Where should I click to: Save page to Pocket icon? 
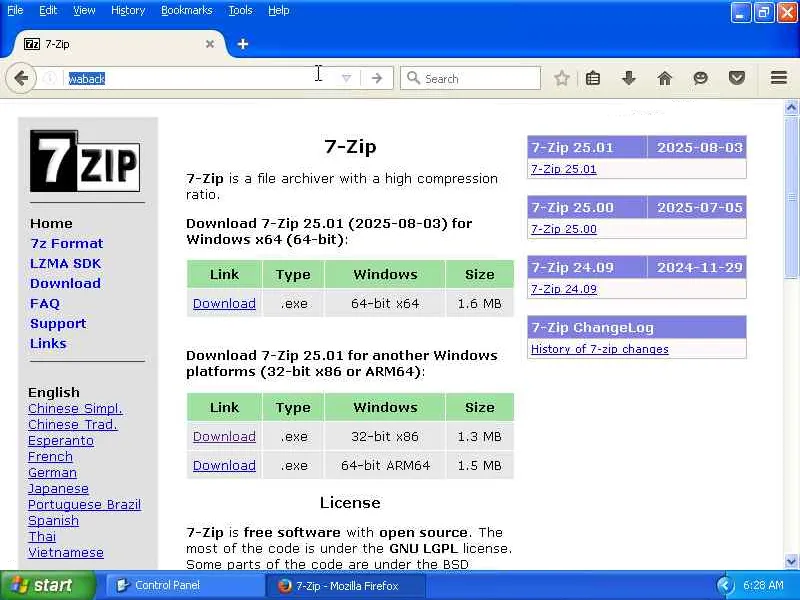tap(736, 78)
